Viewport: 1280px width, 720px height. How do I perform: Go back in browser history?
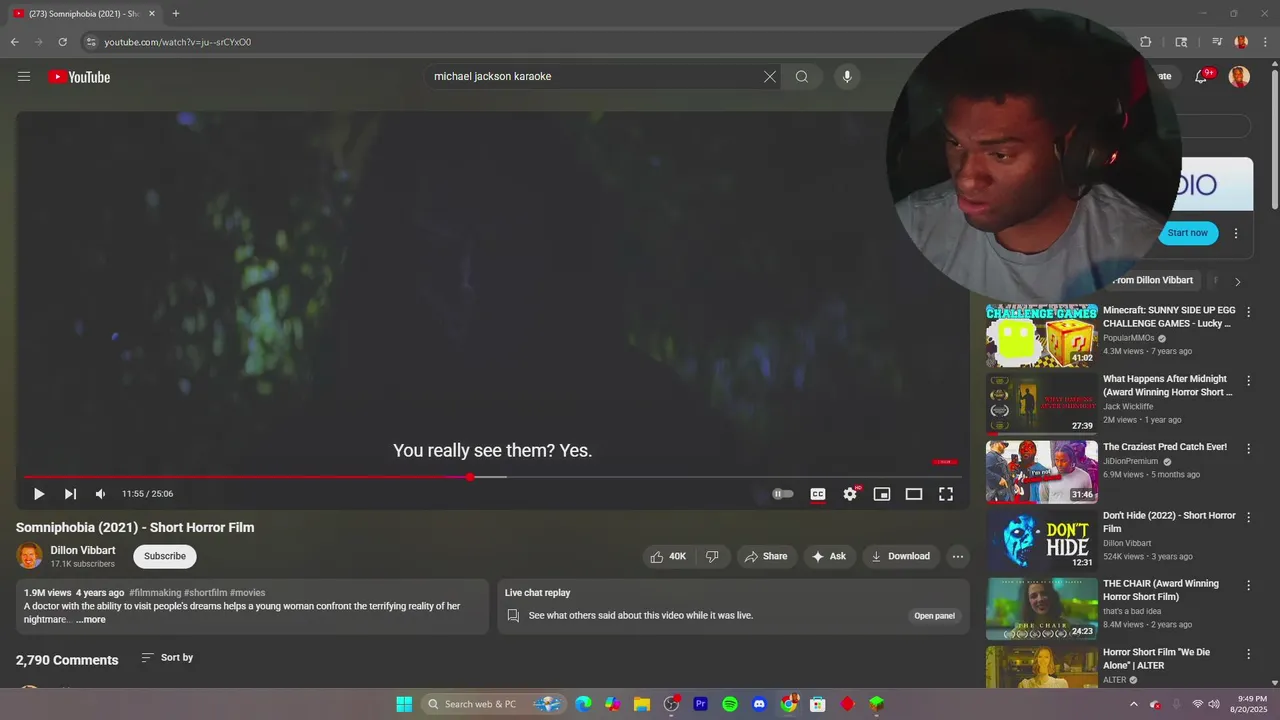click(14, 42)
